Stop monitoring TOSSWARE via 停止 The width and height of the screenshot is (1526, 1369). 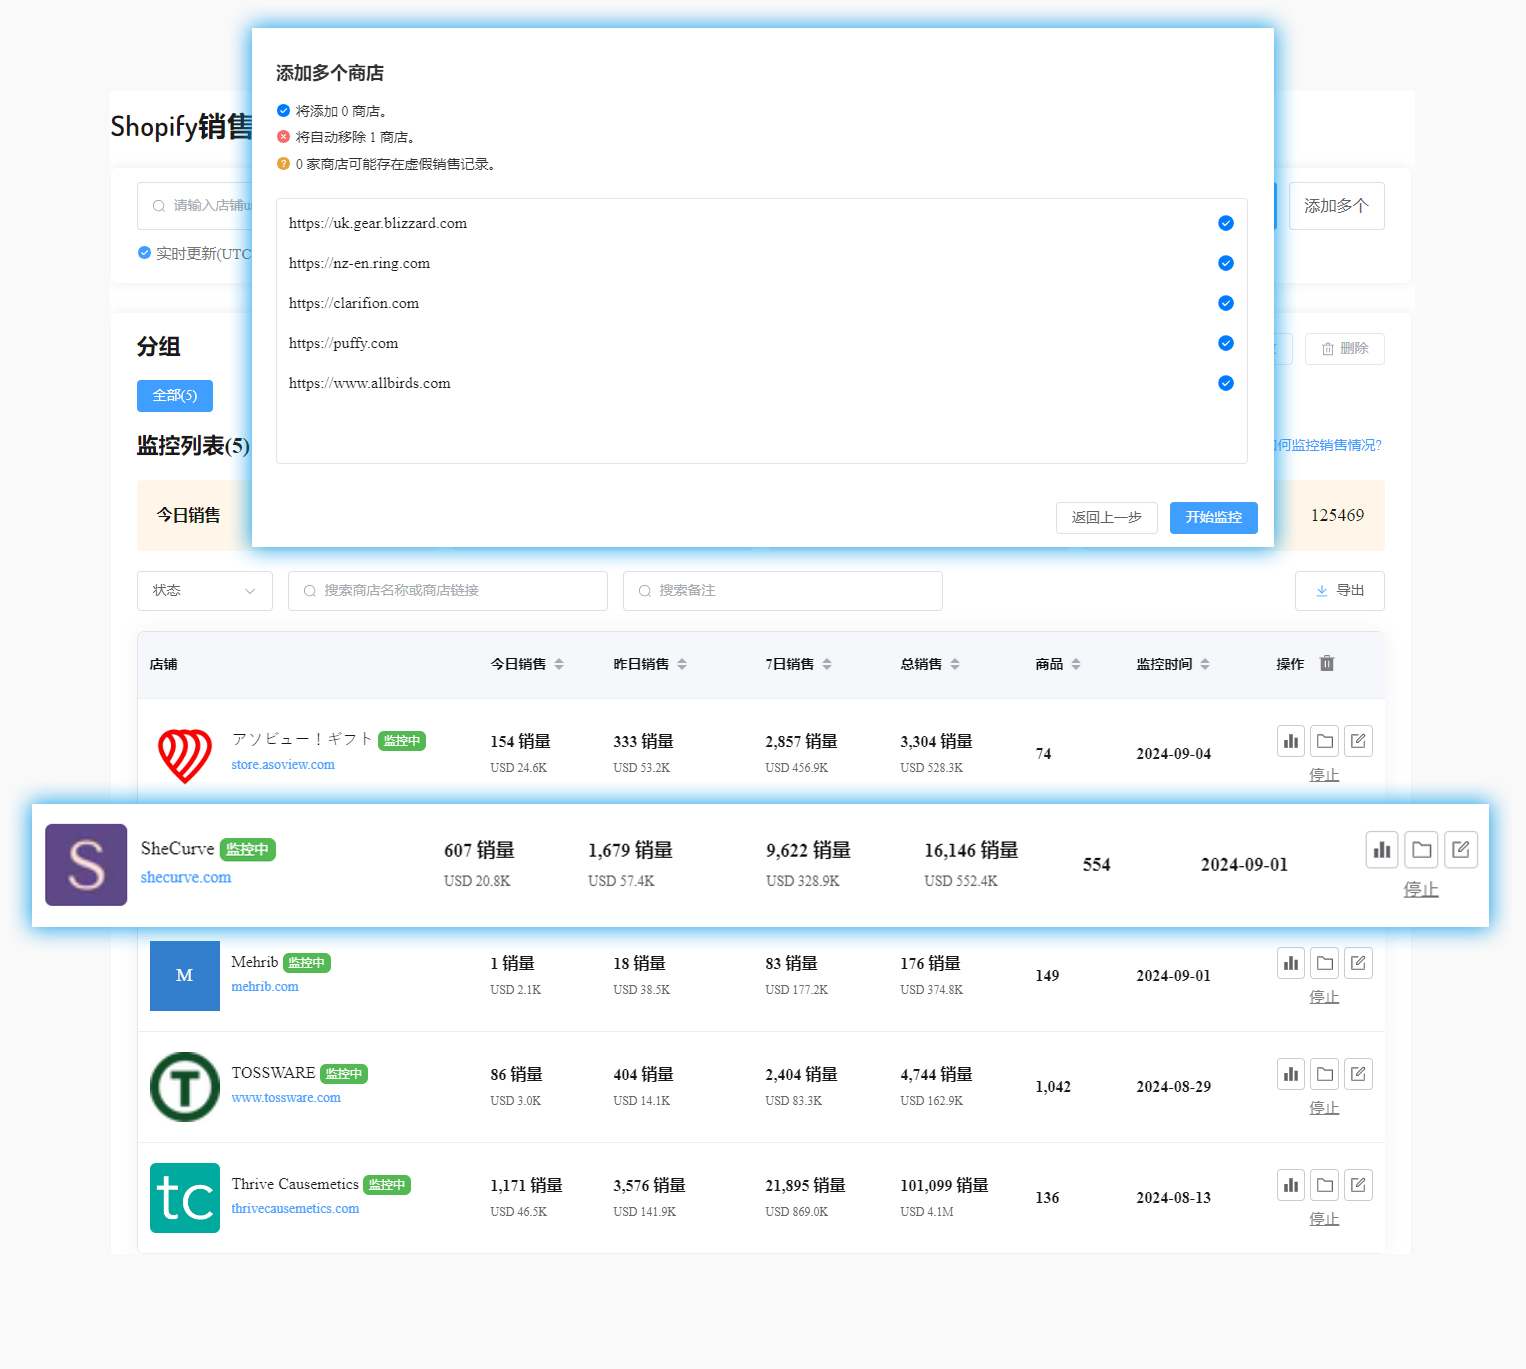click(1324, 1108)
